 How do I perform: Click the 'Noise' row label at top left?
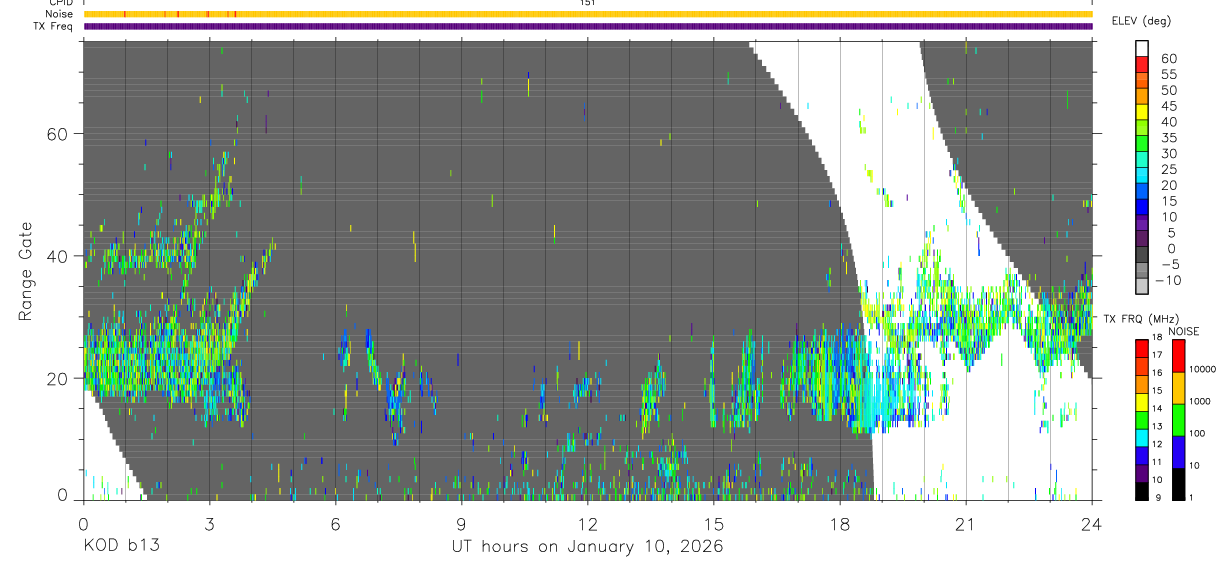tap(59, 14)
